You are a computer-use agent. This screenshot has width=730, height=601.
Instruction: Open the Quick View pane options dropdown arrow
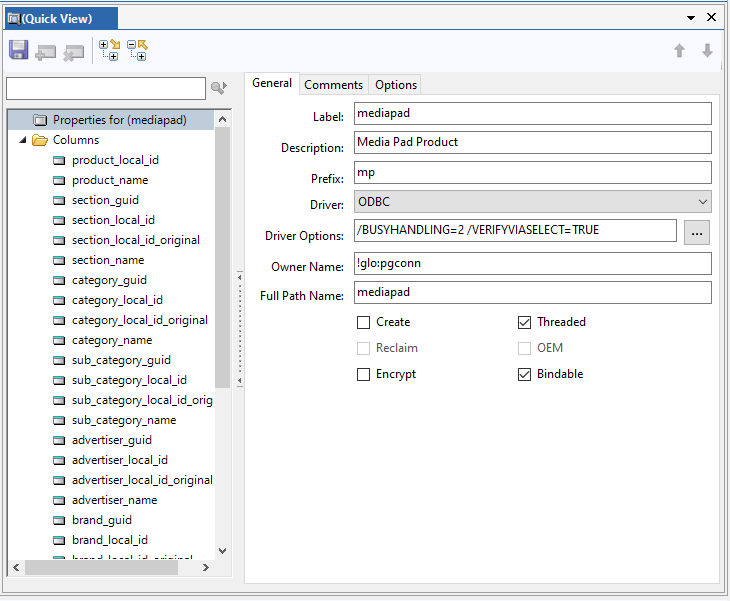[x=690, y=18]
